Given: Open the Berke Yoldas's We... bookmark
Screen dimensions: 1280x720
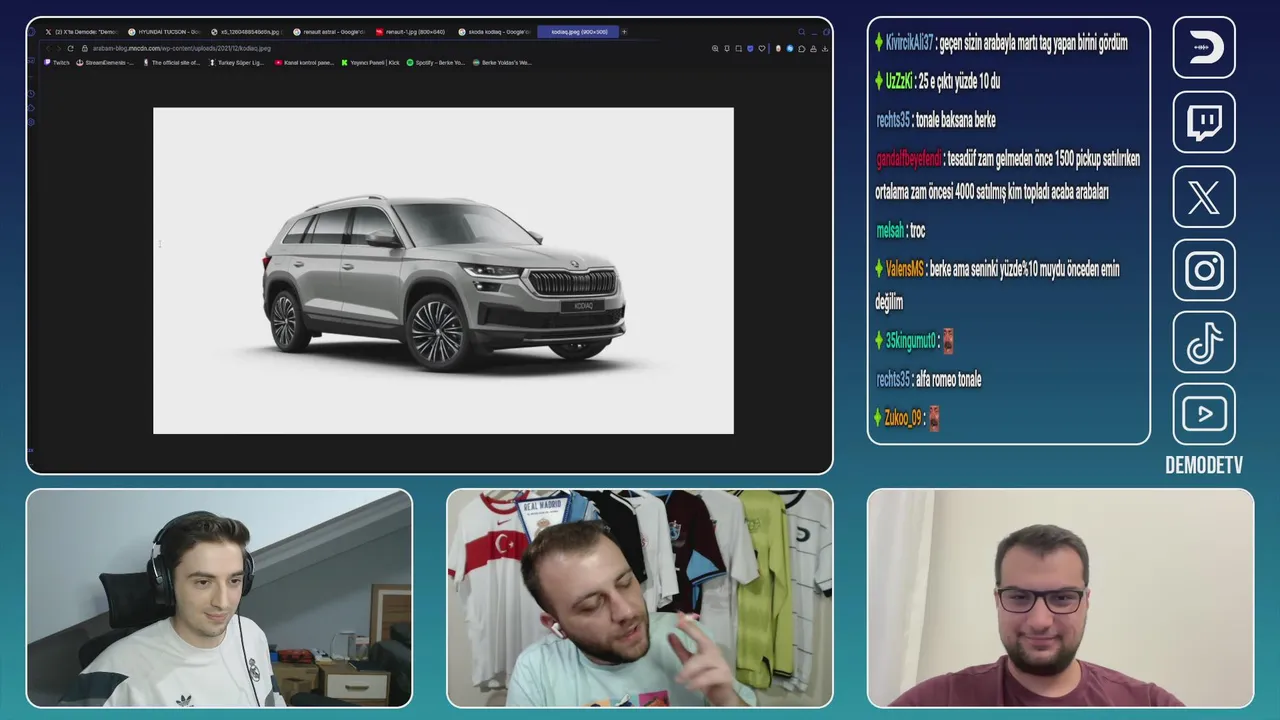Looking at the screenshot, I should click(x=502, y=62).
